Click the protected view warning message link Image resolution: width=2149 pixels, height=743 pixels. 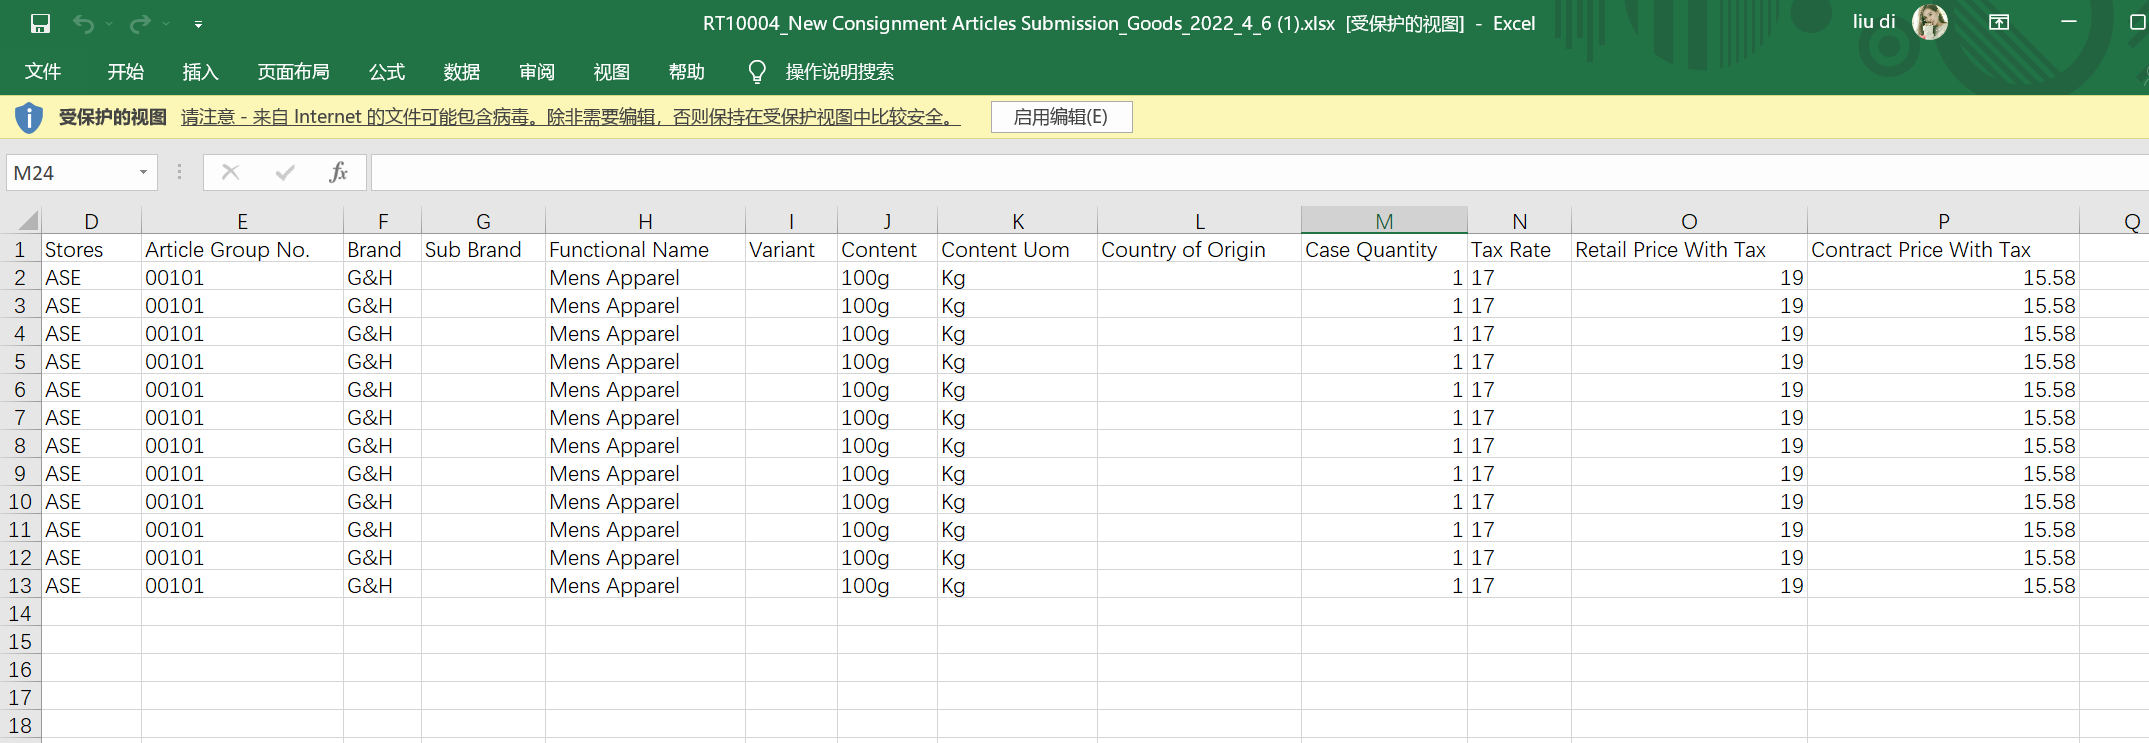(570, 117)
